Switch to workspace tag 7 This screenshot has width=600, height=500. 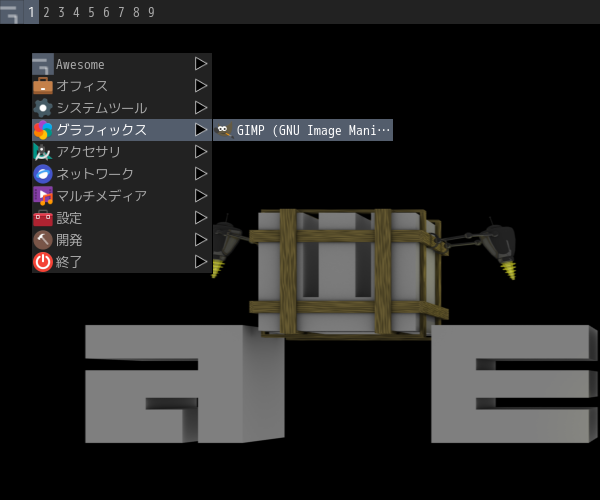click(121, 12)
